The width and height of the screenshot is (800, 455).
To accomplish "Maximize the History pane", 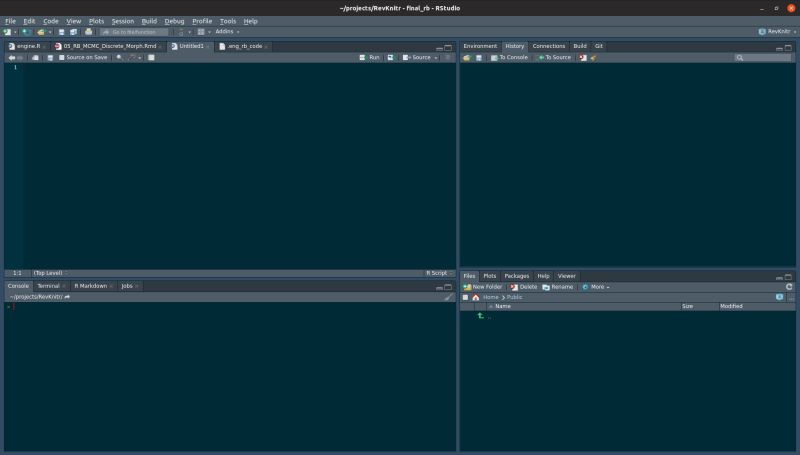I will point(788,47).
